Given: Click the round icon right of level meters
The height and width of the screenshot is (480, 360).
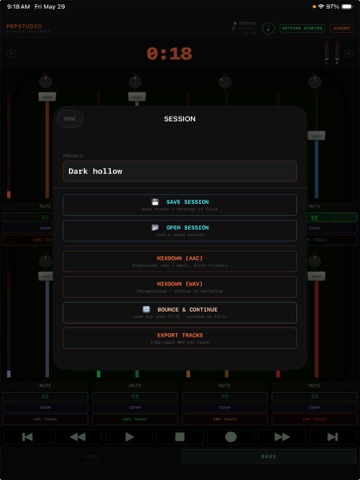Looking at the screenshot, I should pos(348,53).
